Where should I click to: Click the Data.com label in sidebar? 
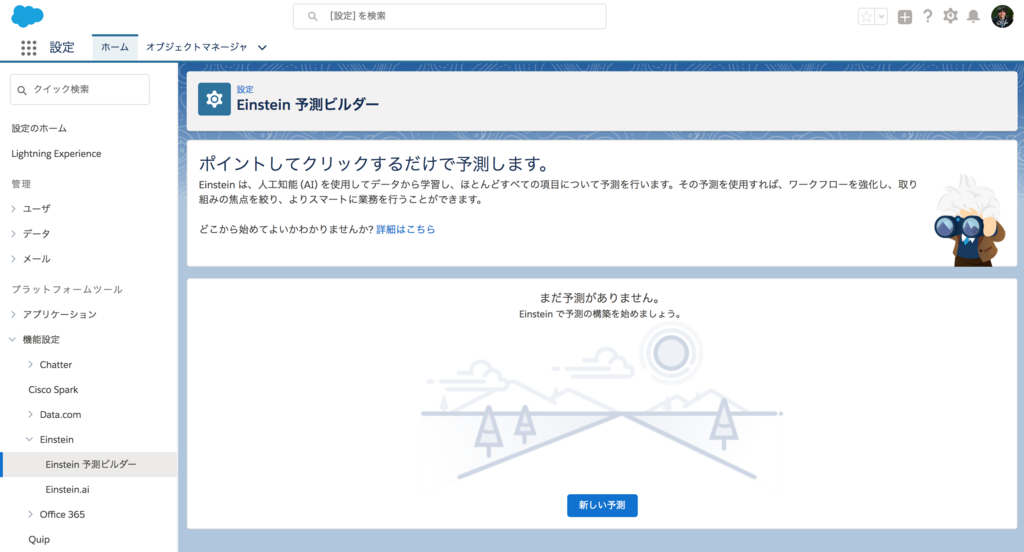(x=60, y=414)
